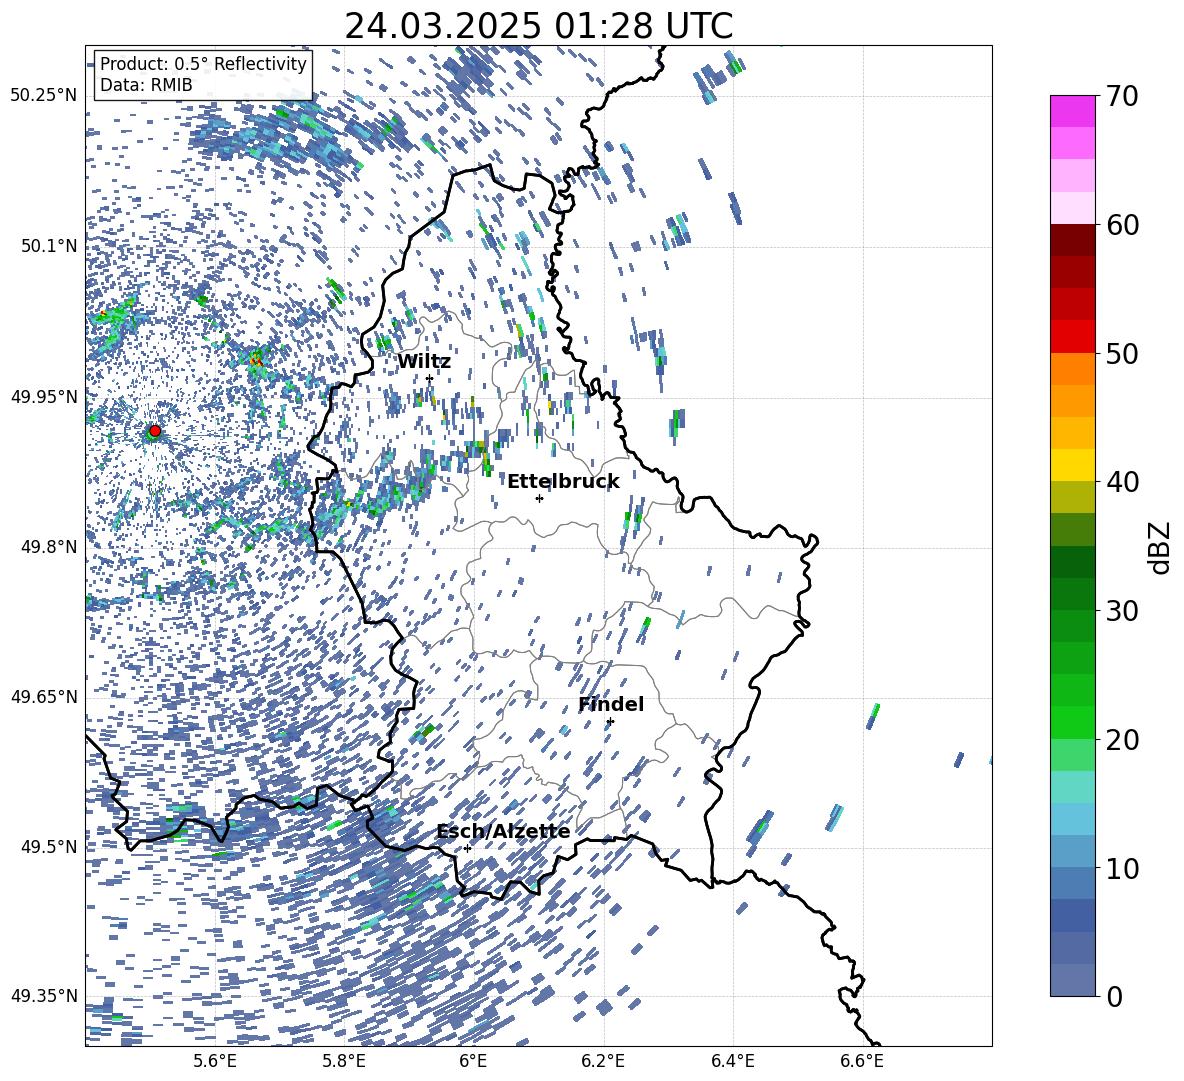
Task: Click the 20 tick on the colorbar
Action: [1122, 739]
